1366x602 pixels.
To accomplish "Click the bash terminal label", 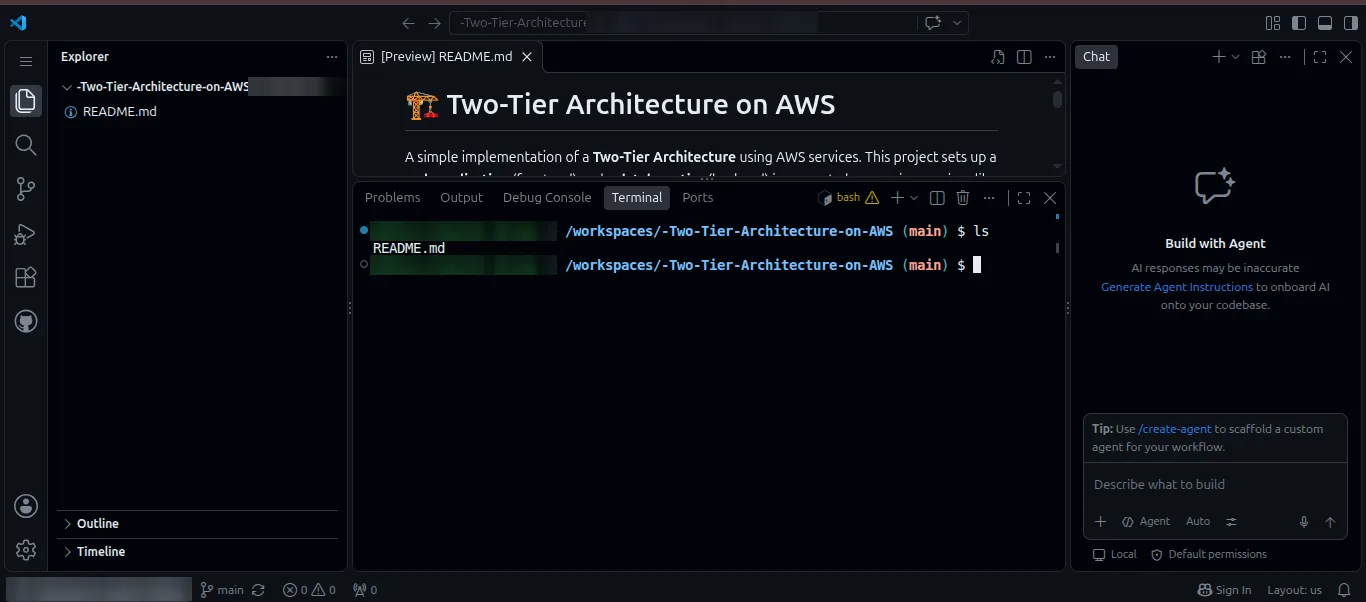I will click(848, 198).
